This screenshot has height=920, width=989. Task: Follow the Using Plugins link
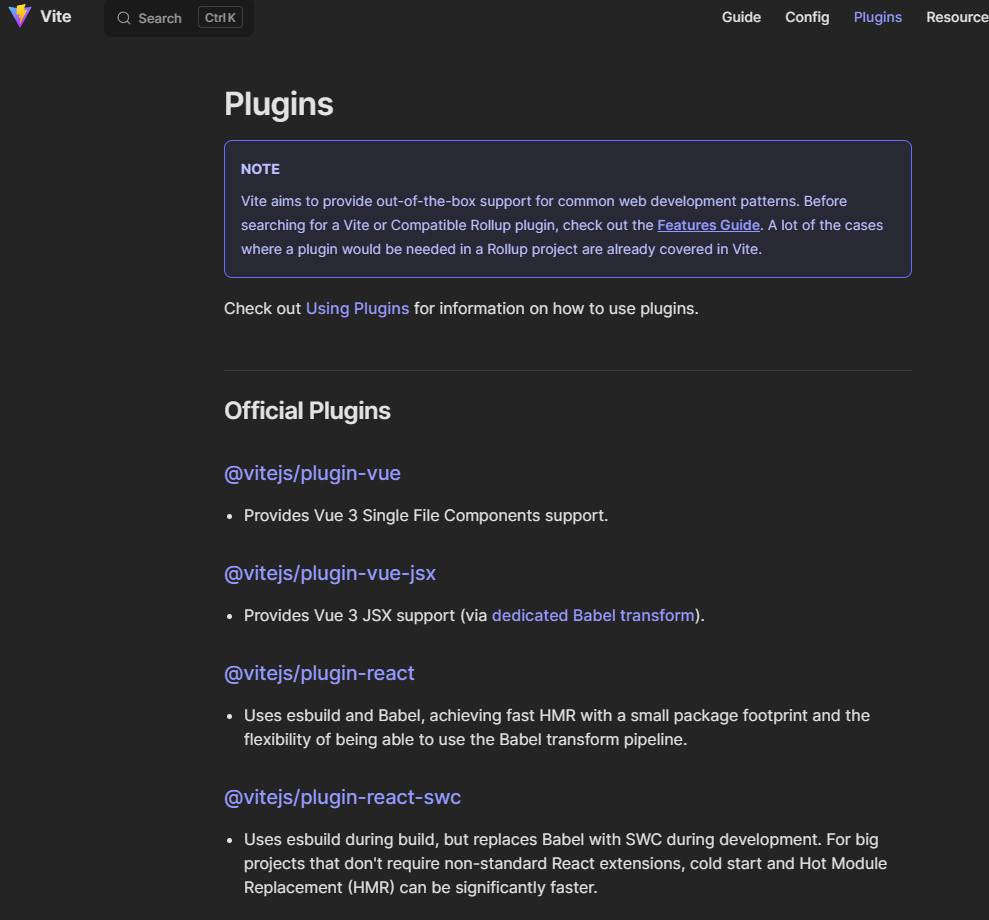(357, 308)
